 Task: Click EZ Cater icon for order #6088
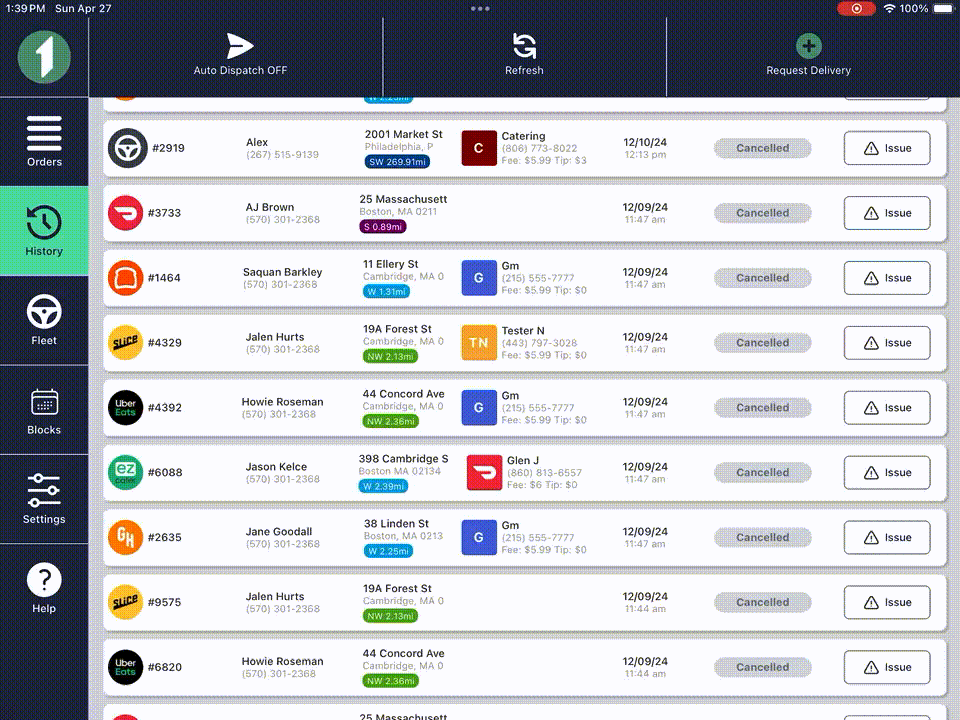pyautogui.click(x=126, y=473)
